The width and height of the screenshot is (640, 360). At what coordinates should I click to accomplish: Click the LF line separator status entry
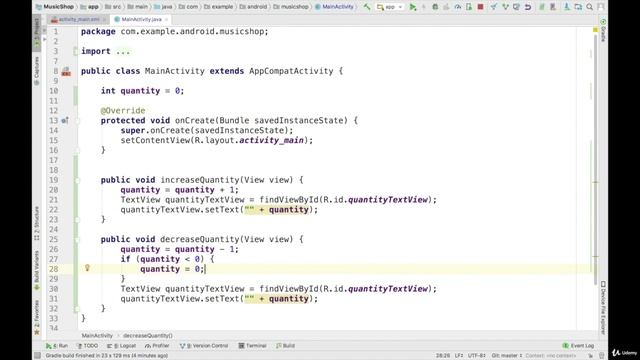click(459, 356)
